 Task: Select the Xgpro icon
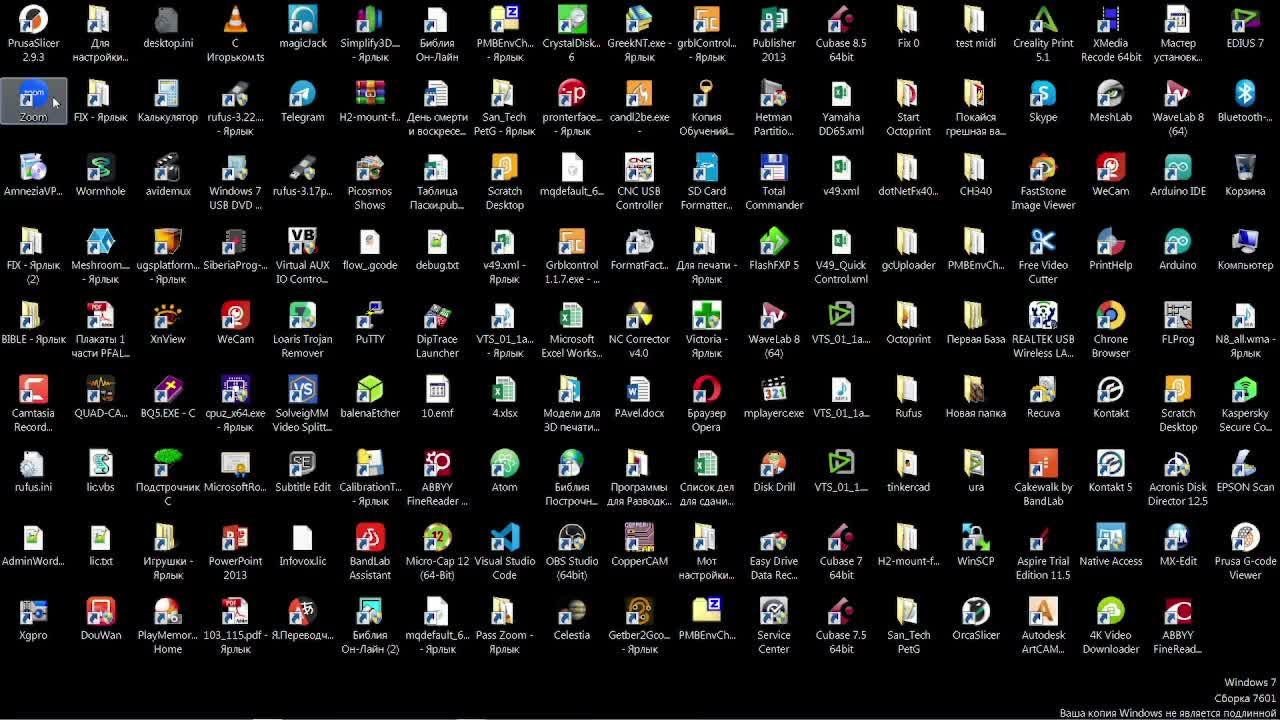33,611
